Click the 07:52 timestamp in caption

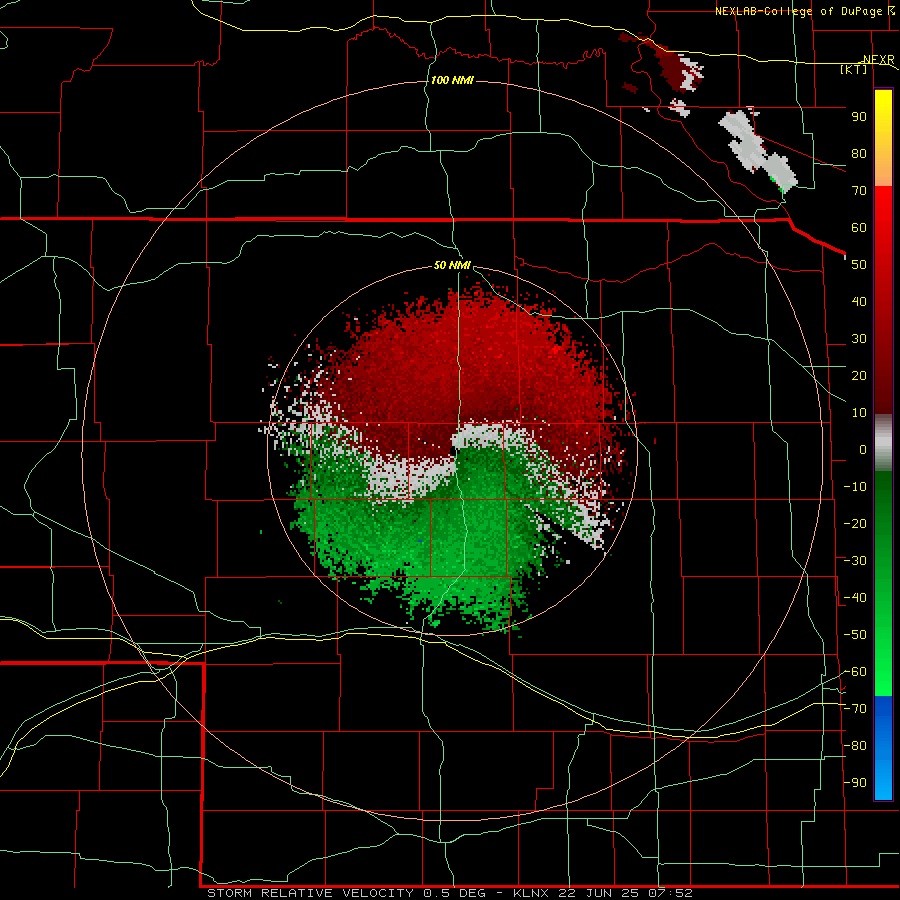pos(671,893)
